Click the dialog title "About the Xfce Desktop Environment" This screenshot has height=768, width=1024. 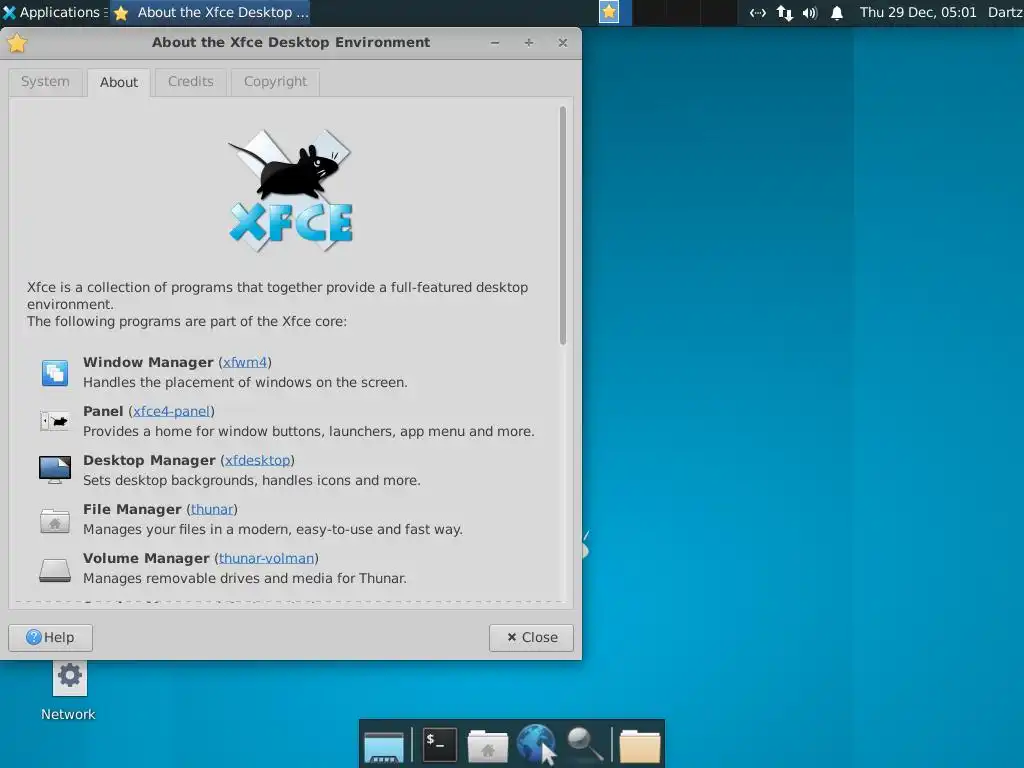(x=291, y=42)
